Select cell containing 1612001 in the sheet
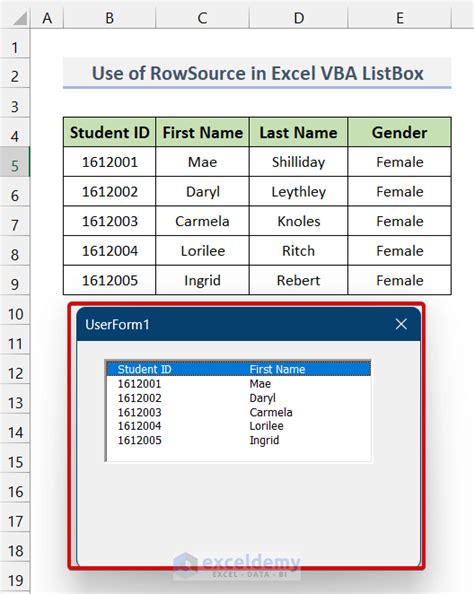This screenshot has height=594, width=474. click(110, 162)
